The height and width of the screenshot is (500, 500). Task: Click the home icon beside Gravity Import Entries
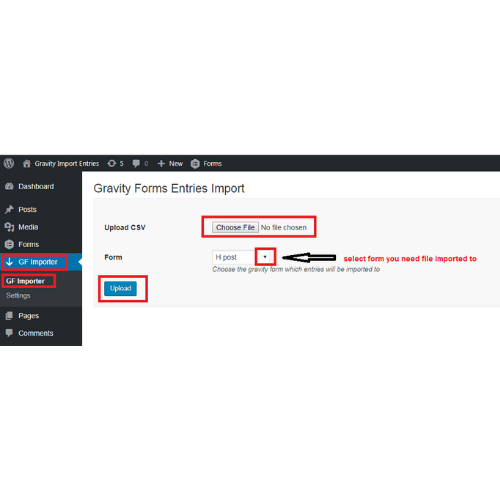click(x=27, y=163)
